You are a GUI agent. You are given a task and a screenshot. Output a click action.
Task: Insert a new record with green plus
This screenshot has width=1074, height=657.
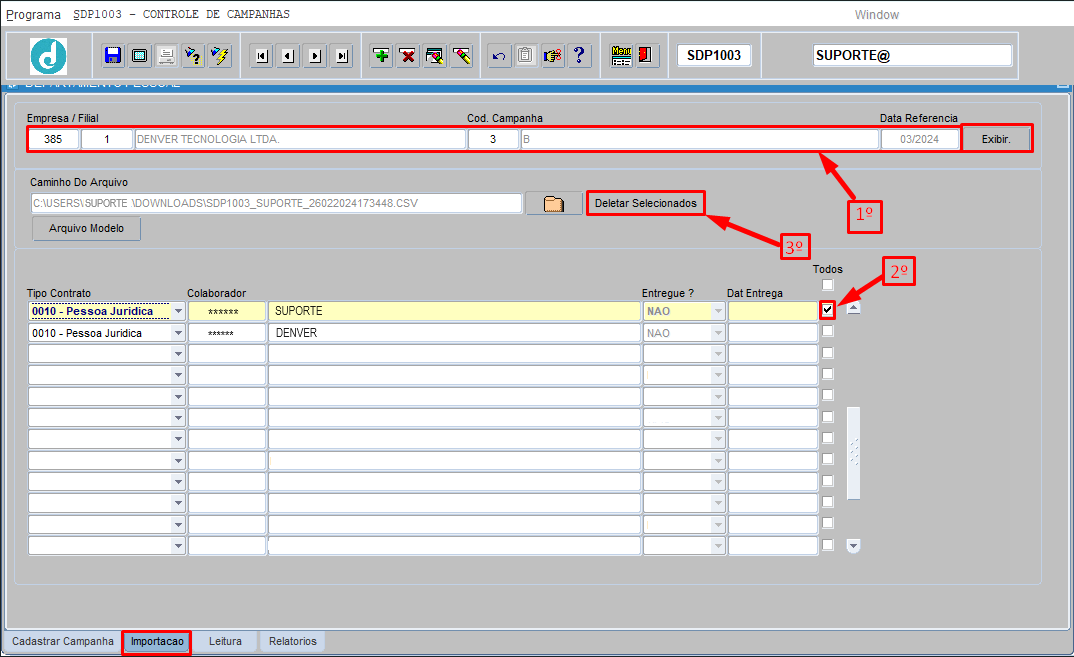point(382,55)
